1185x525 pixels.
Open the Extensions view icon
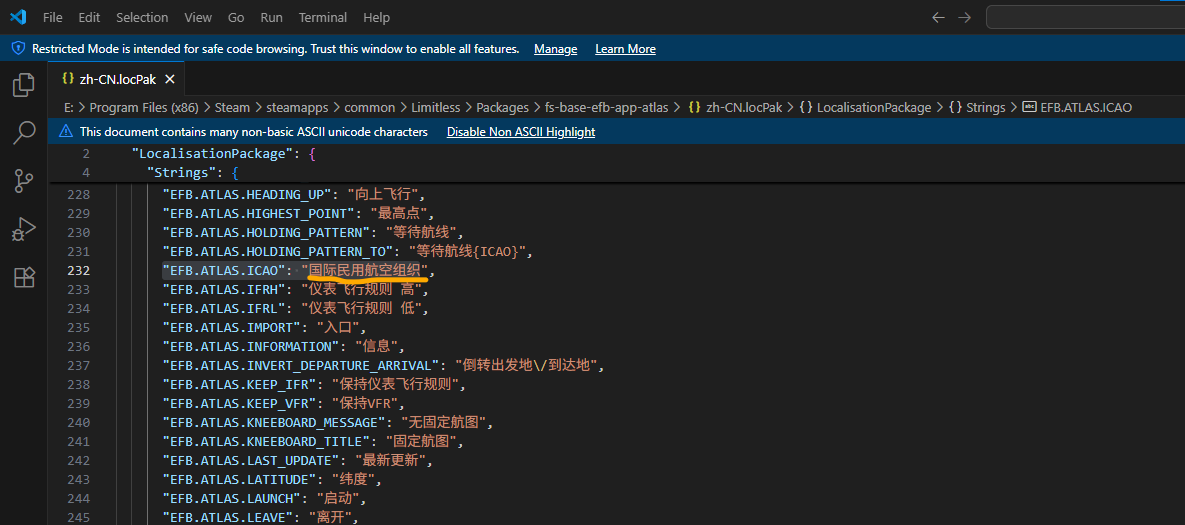tap(23, 277)
